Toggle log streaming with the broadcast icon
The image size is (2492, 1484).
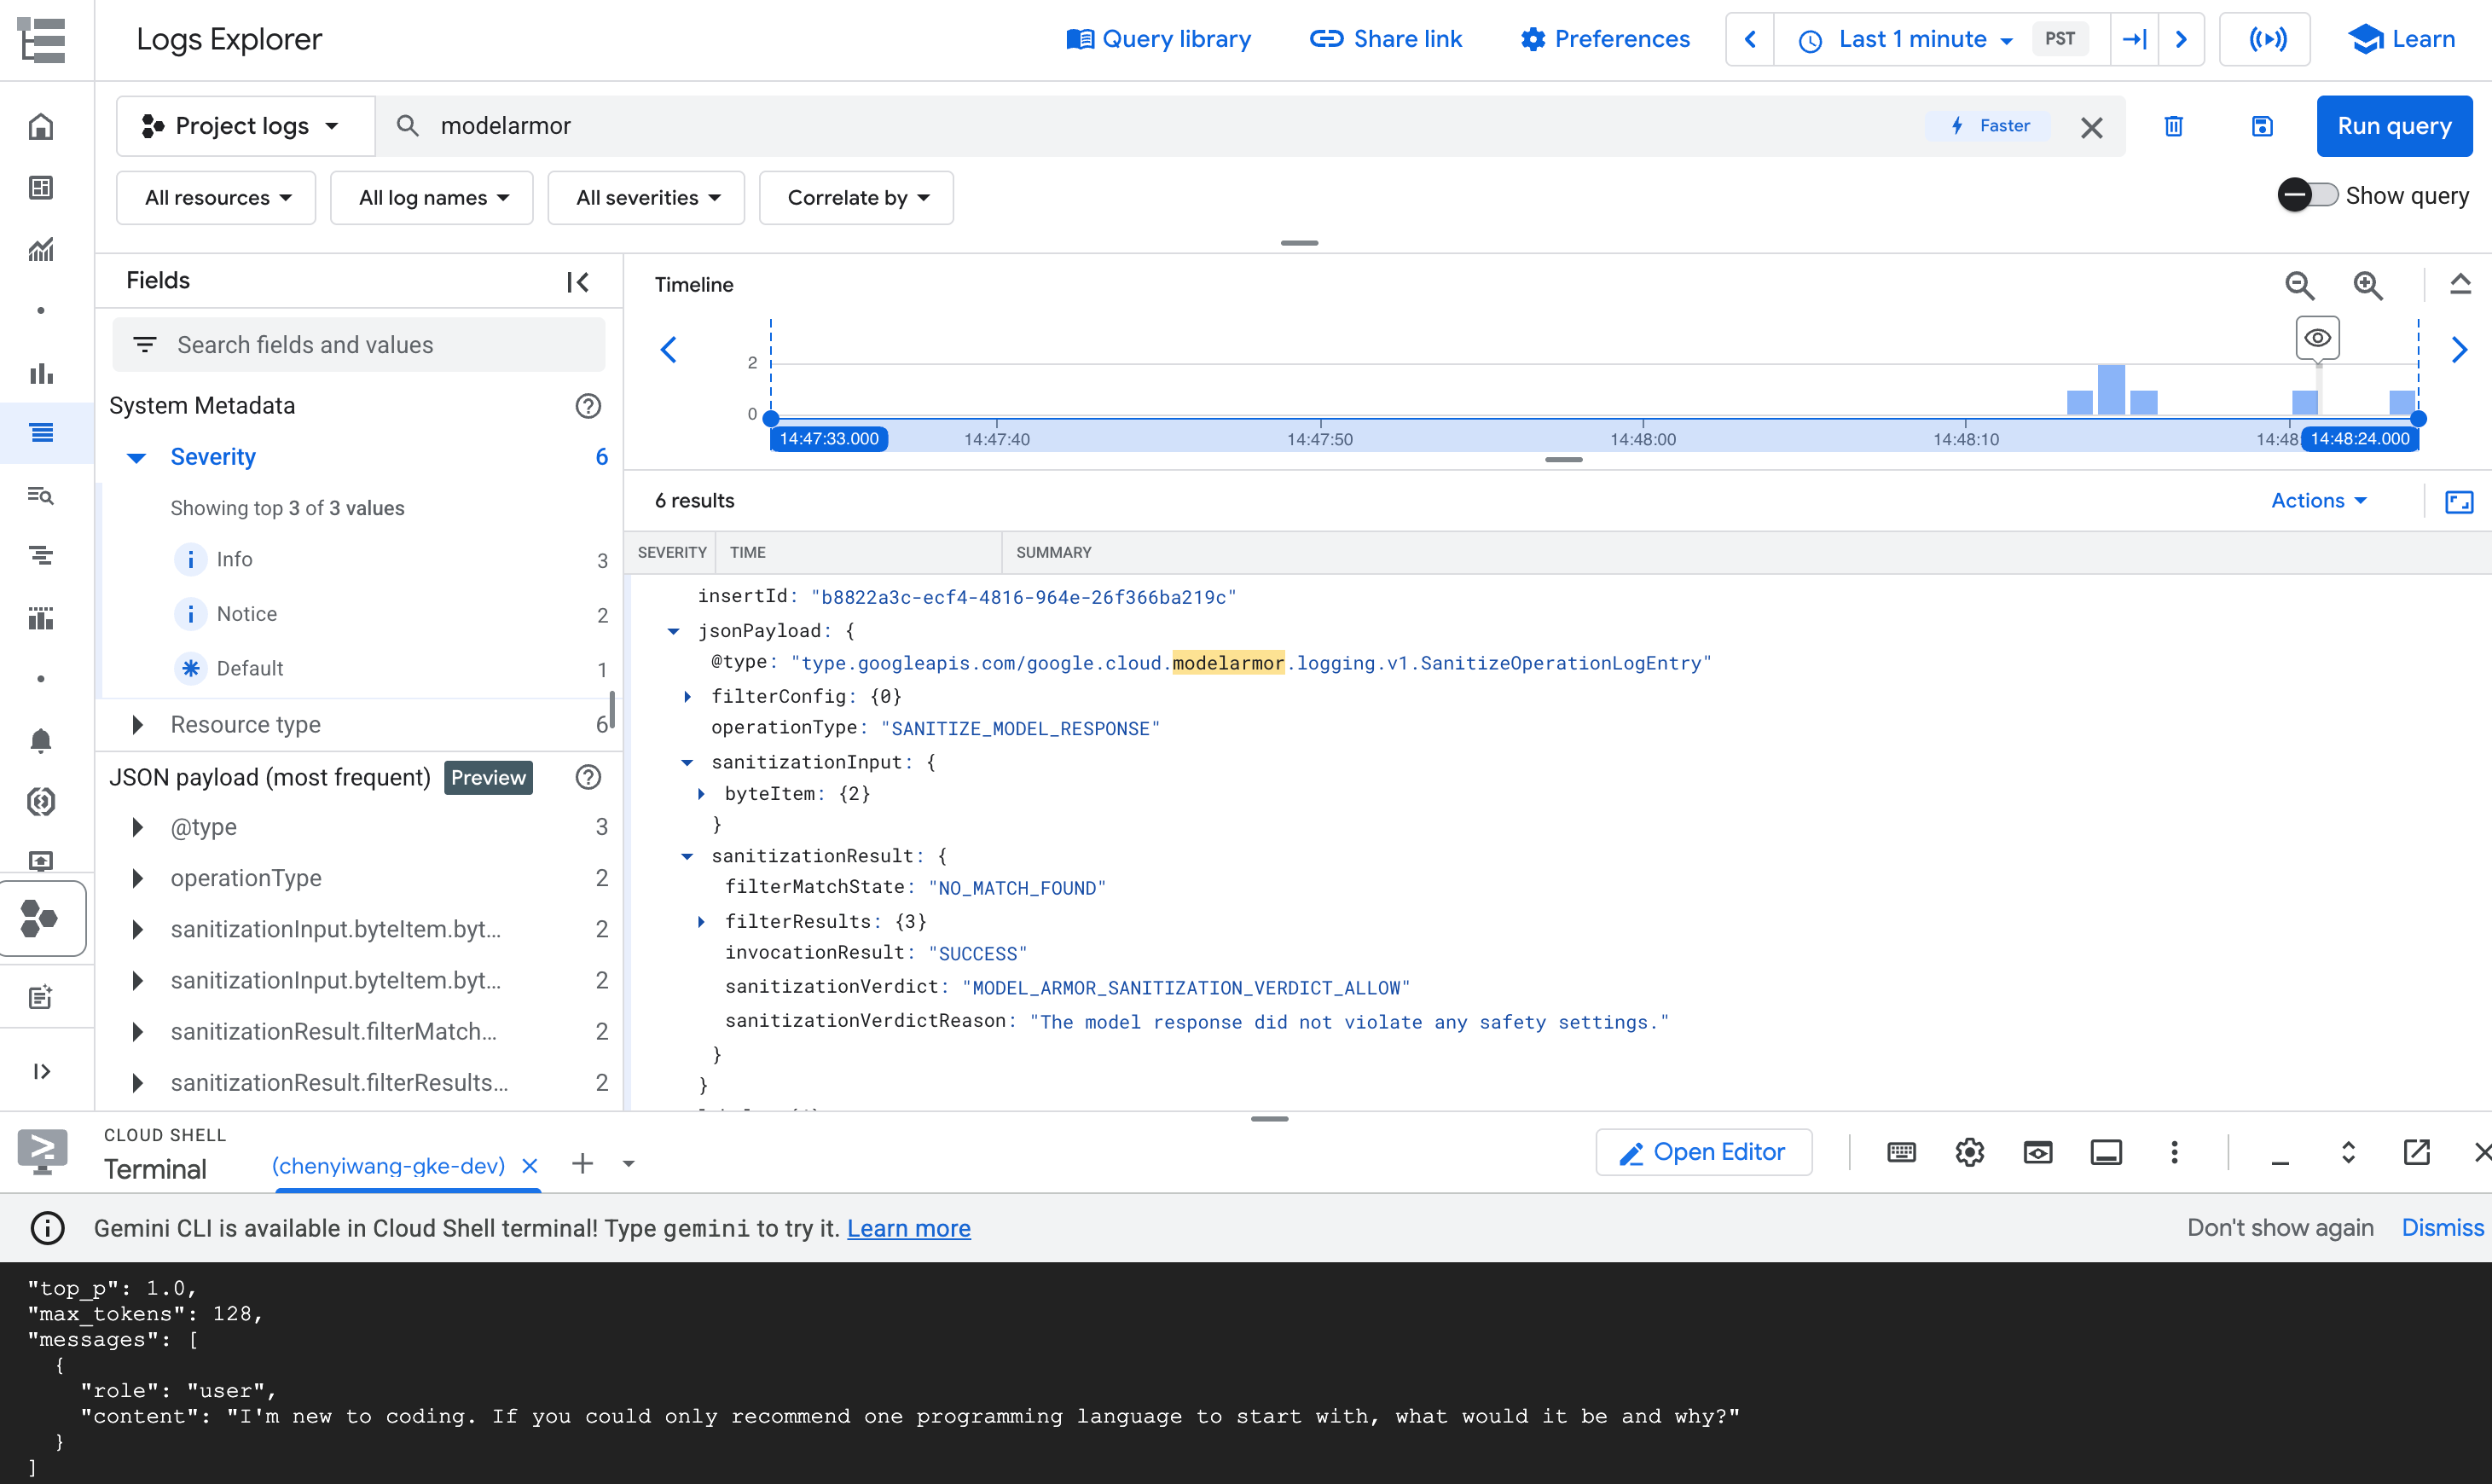(2264, 40)
